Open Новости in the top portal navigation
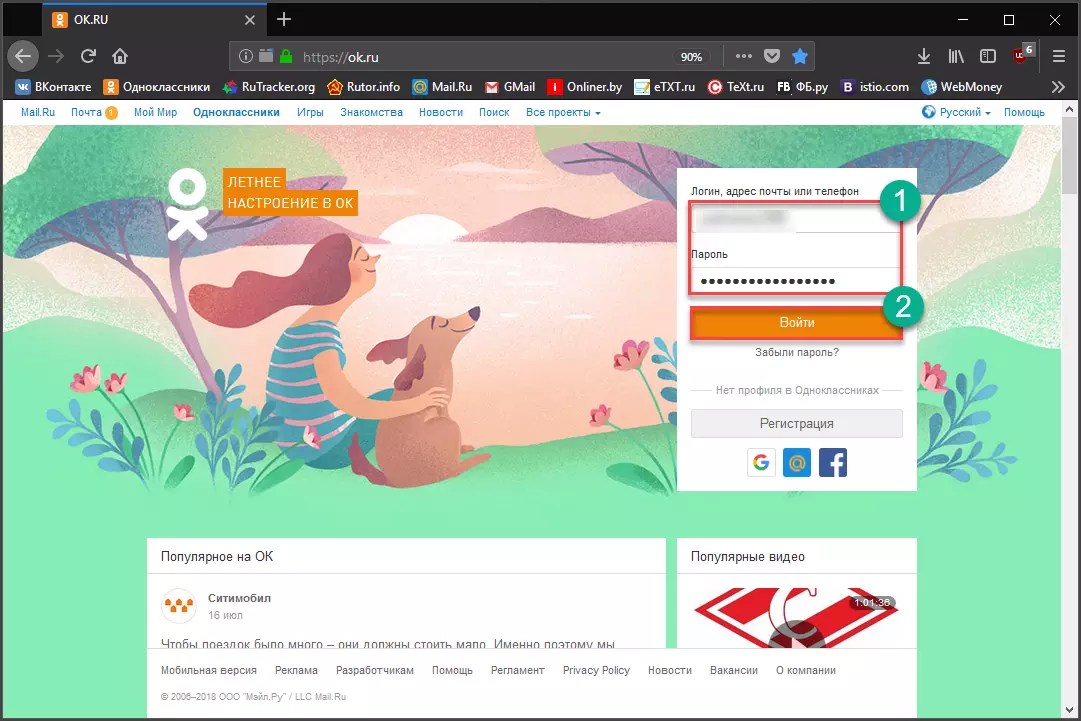 click(x=441, y=112)
